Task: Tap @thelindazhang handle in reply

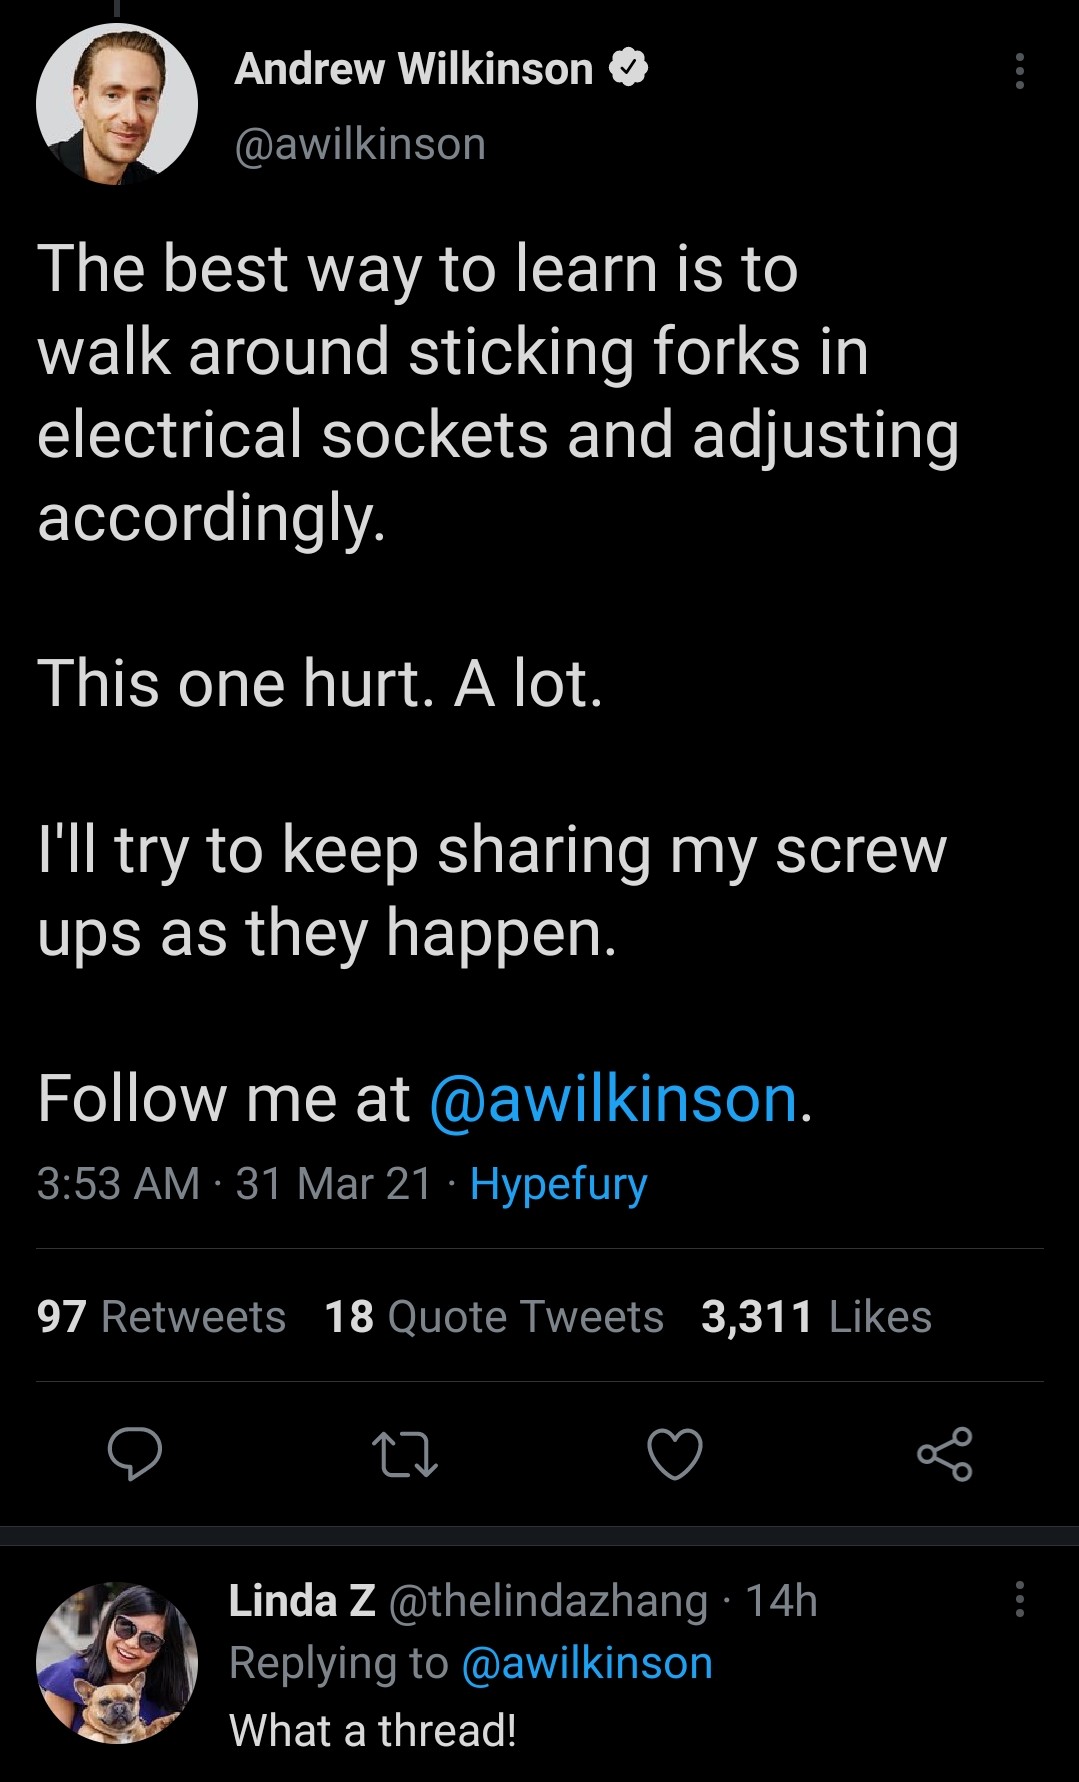Action: click(x=546, y=1600)
